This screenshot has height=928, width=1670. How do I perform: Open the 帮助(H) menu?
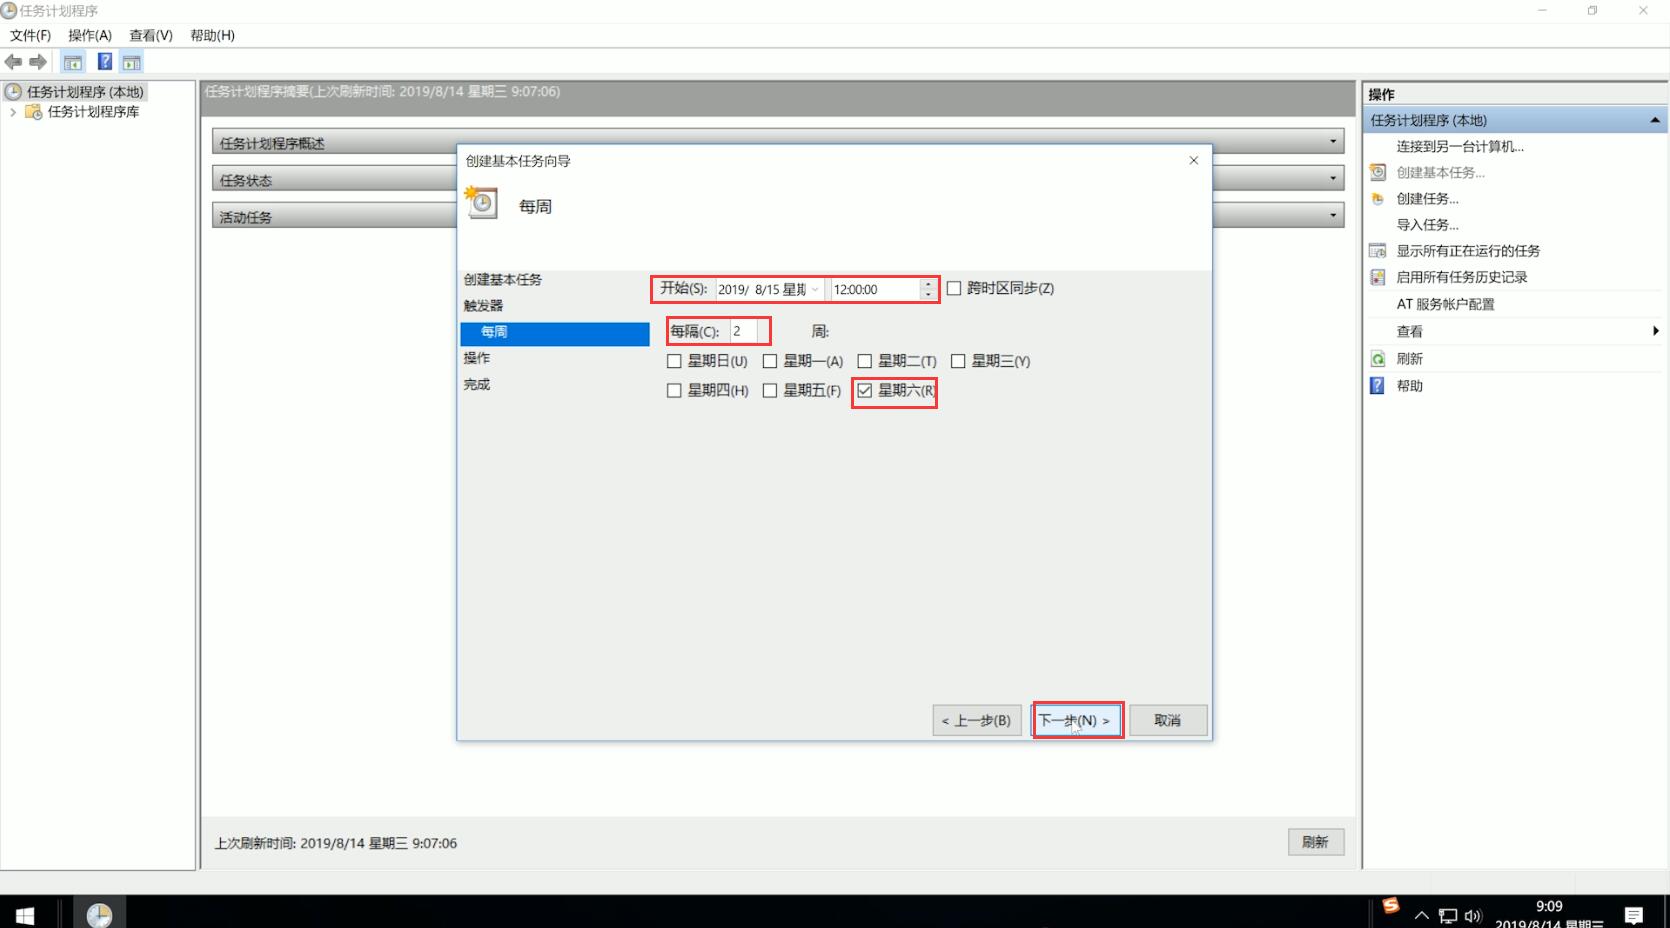212,35
